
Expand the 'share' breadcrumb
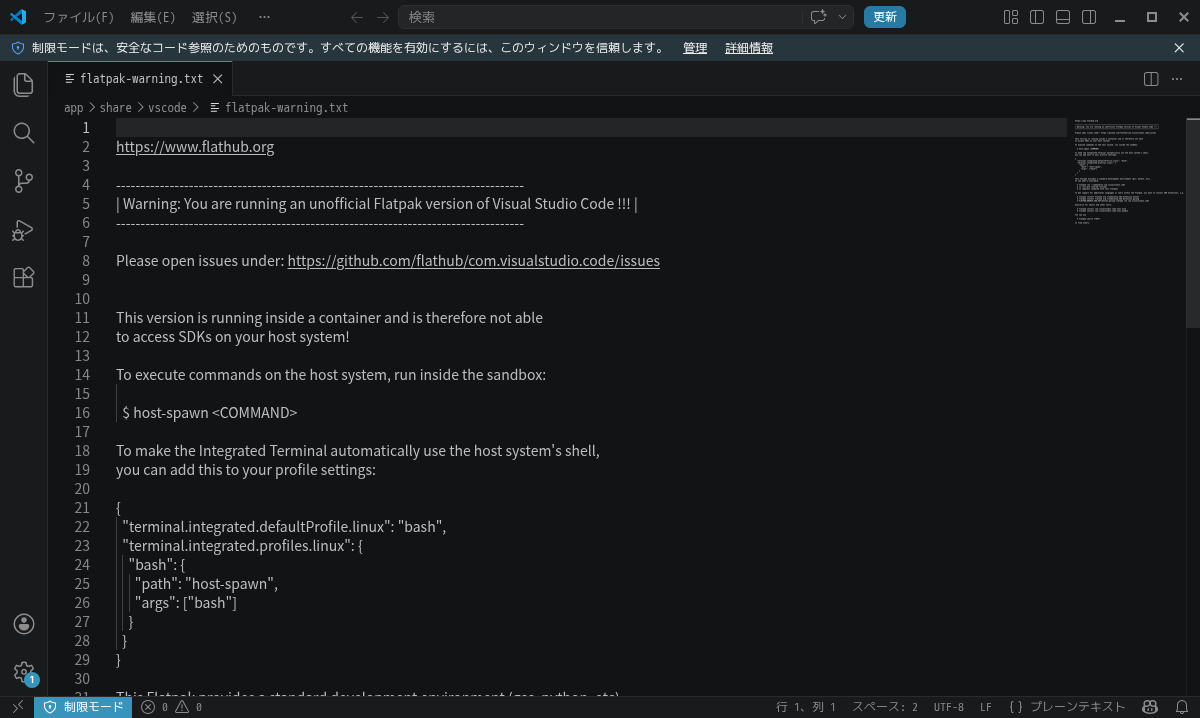[x=116, y=107]
